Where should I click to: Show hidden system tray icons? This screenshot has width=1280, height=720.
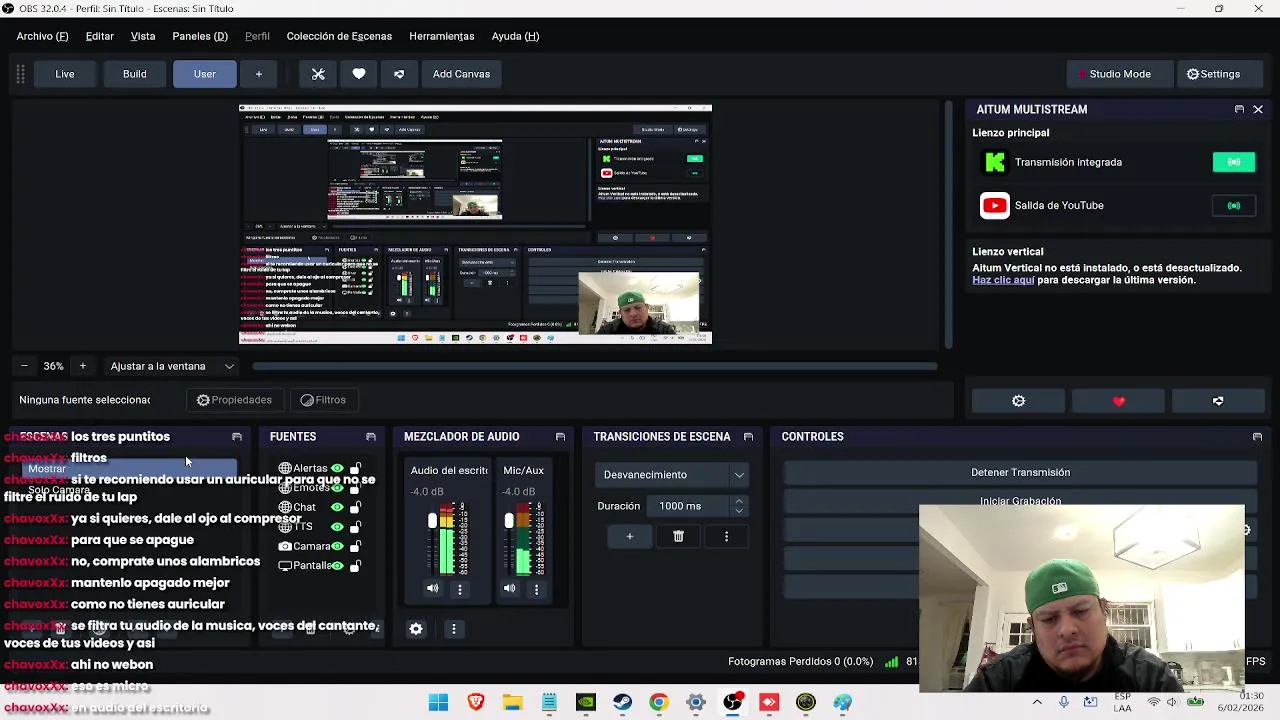pyautogui.click(x=1037, y=702)
